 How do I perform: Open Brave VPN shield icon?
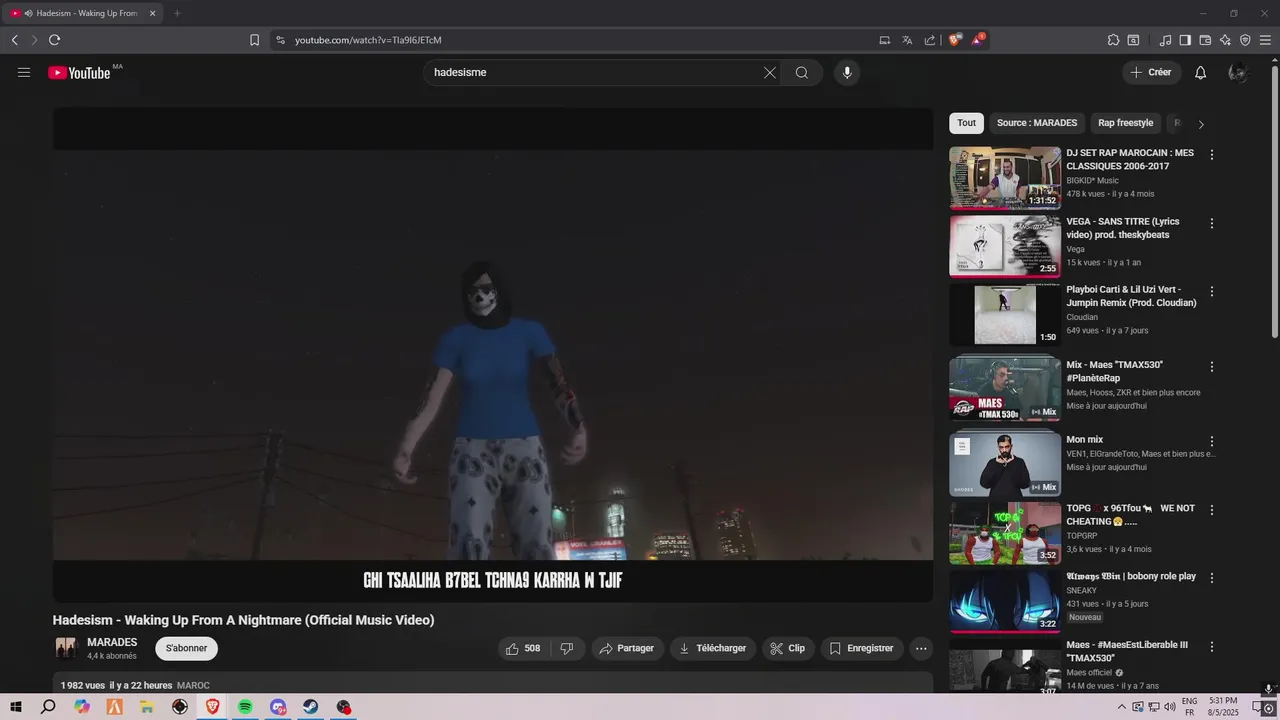[x=1245, y=40]
